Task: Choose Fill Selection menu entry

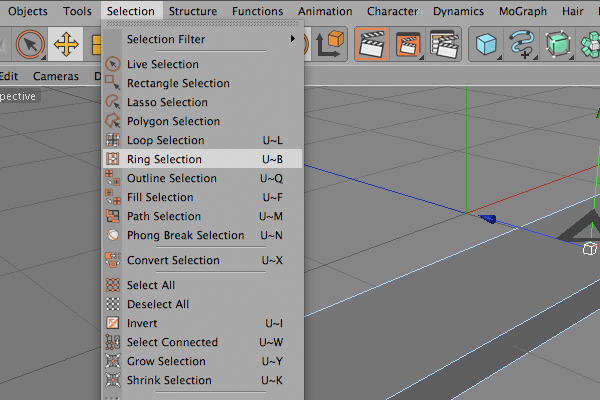Action: click(203, 197)
